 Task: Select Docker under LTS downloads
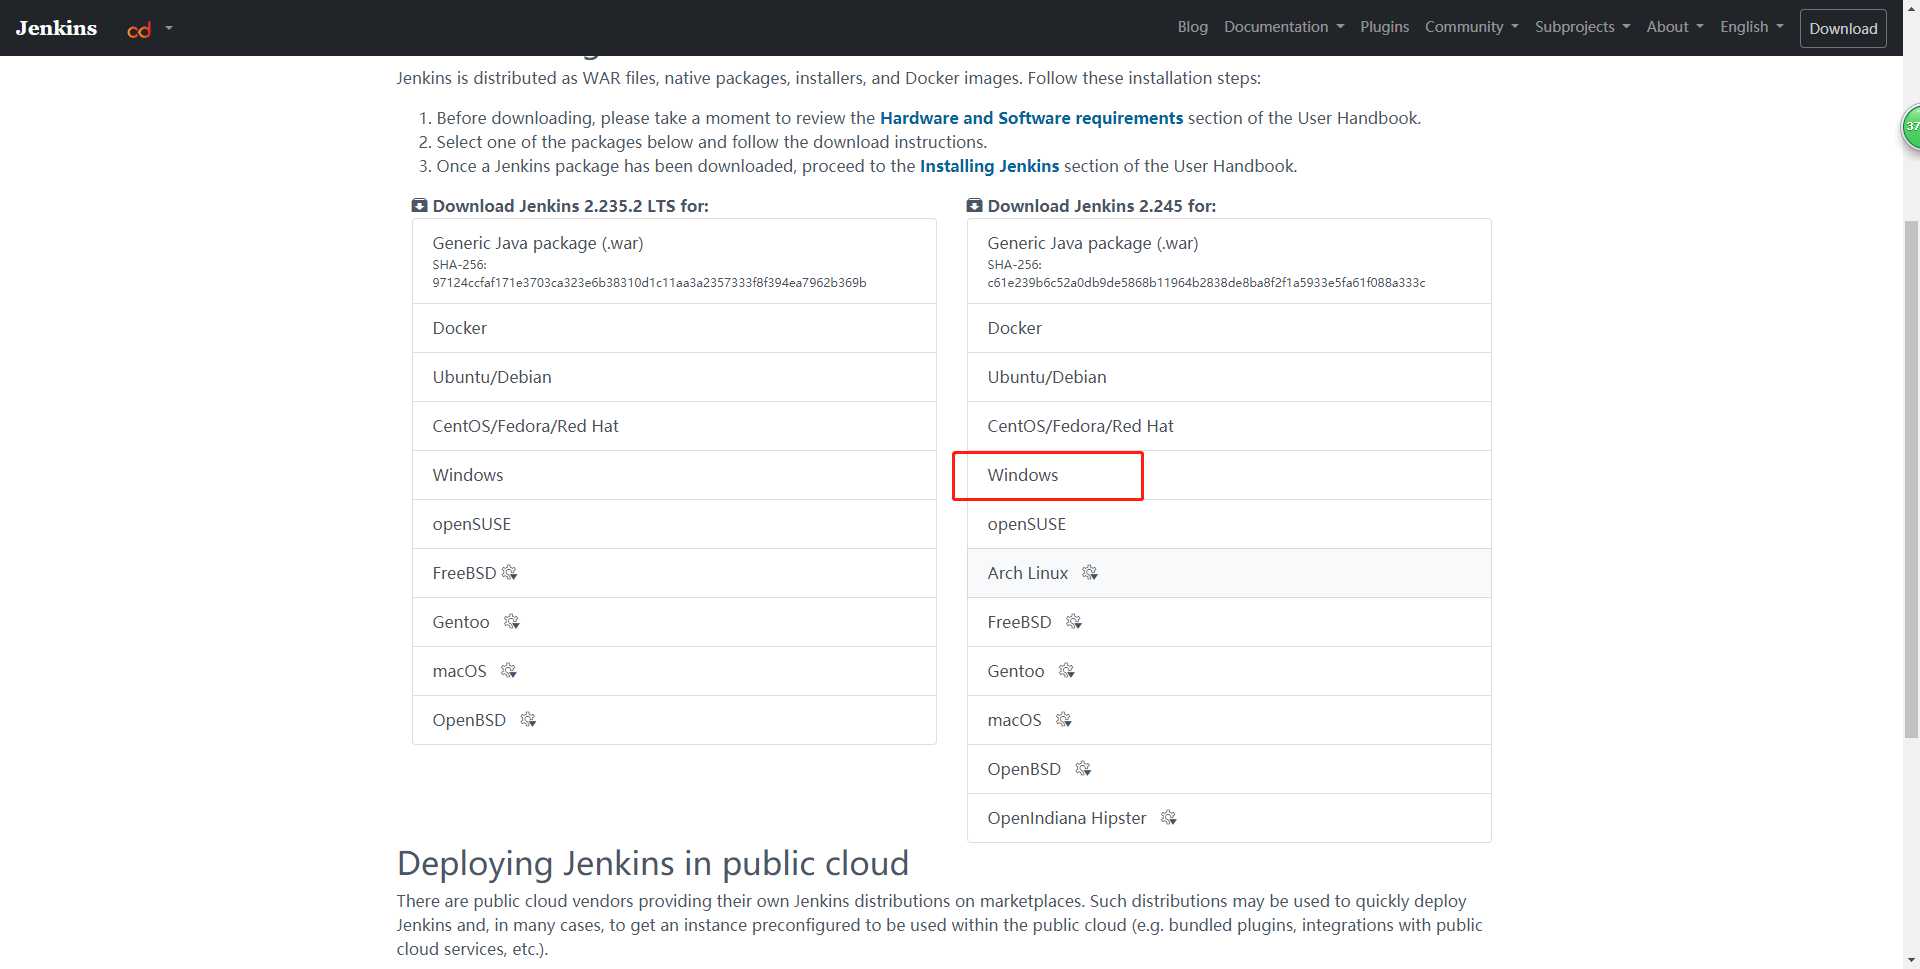pyautogui.click(x=674, y=328)
